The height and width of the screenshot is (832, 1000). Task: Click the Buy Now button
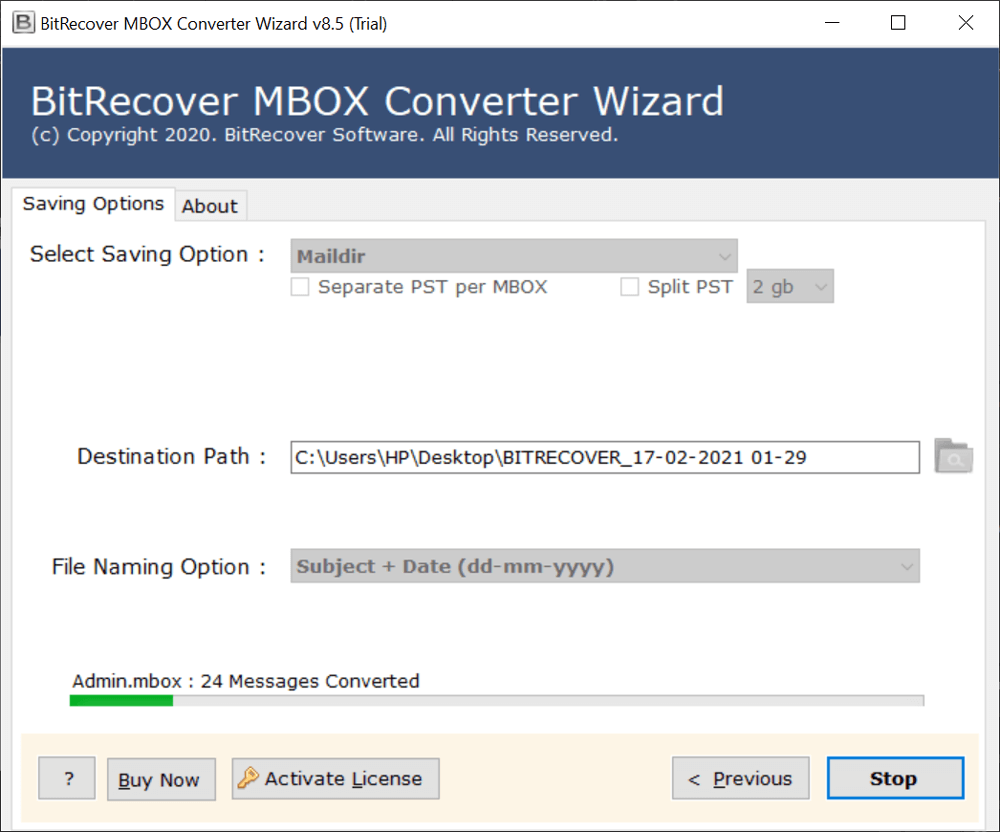(161, 779)
